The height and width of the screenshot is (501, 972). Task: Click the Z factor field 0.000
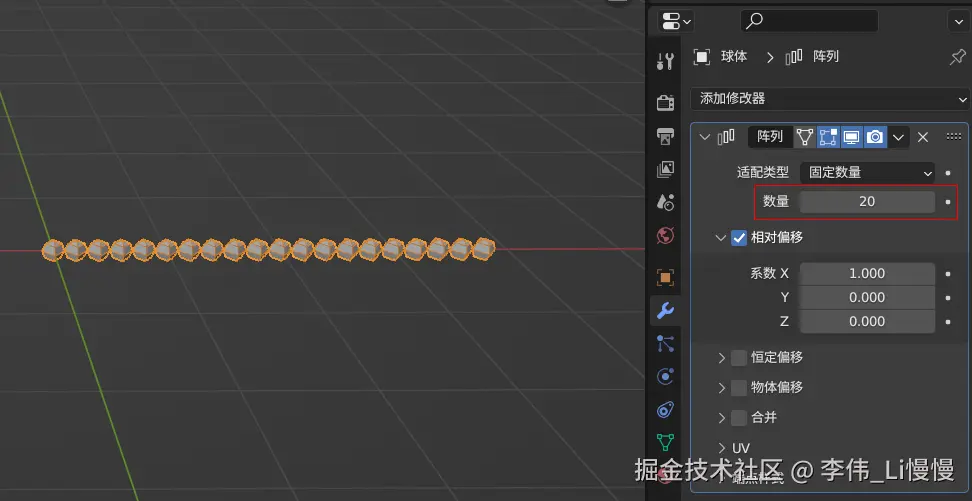click(867, 321)
